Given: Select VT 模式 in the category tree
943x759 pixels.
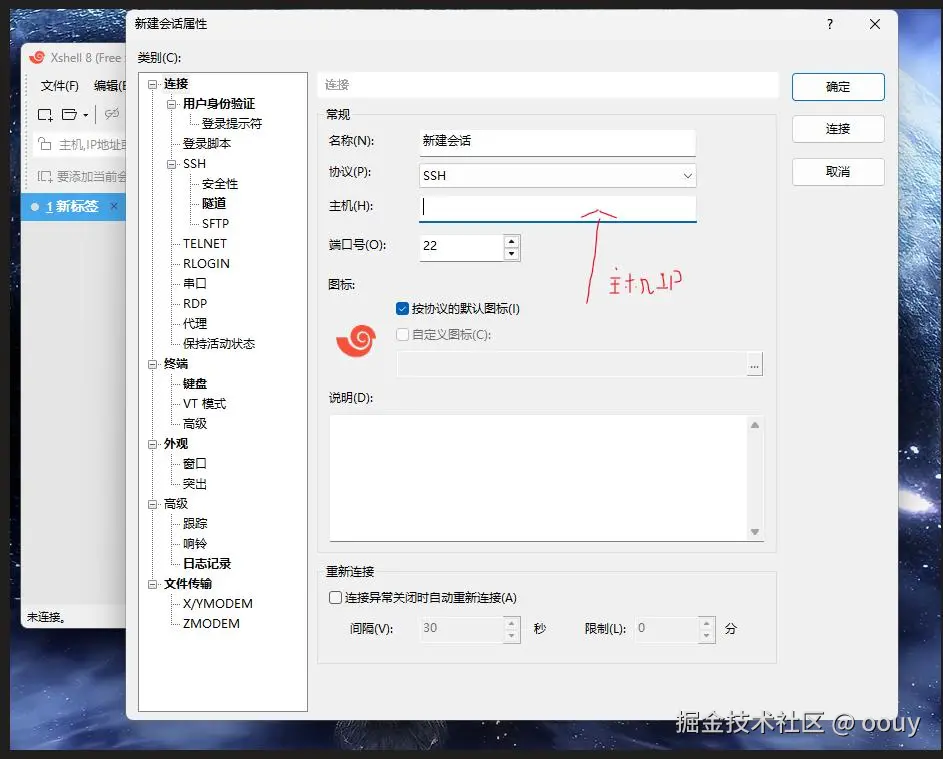Looking at the screenshot, I should point(204,404).
